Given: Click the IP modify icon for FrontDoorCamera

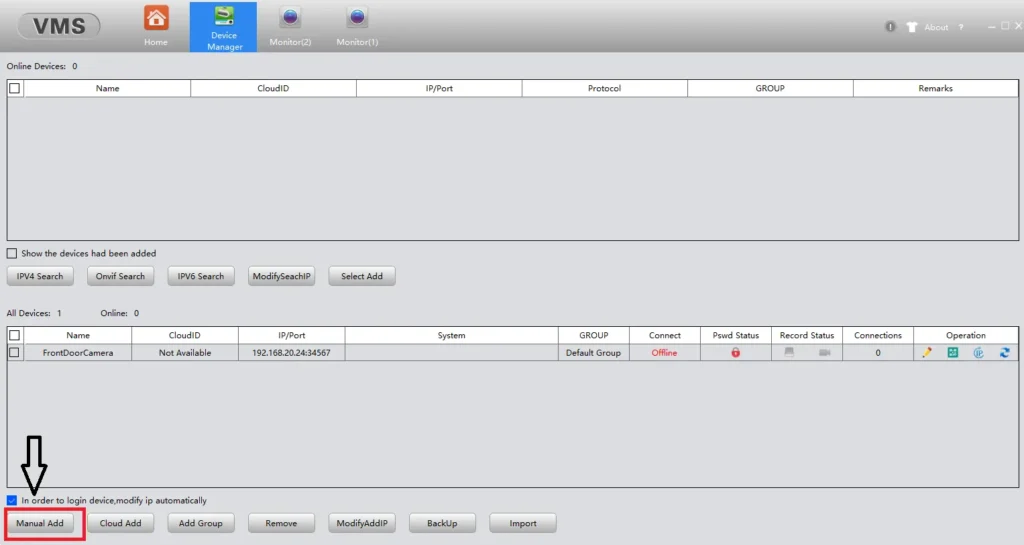Looking at the screenshot, I should click(978, 352).
